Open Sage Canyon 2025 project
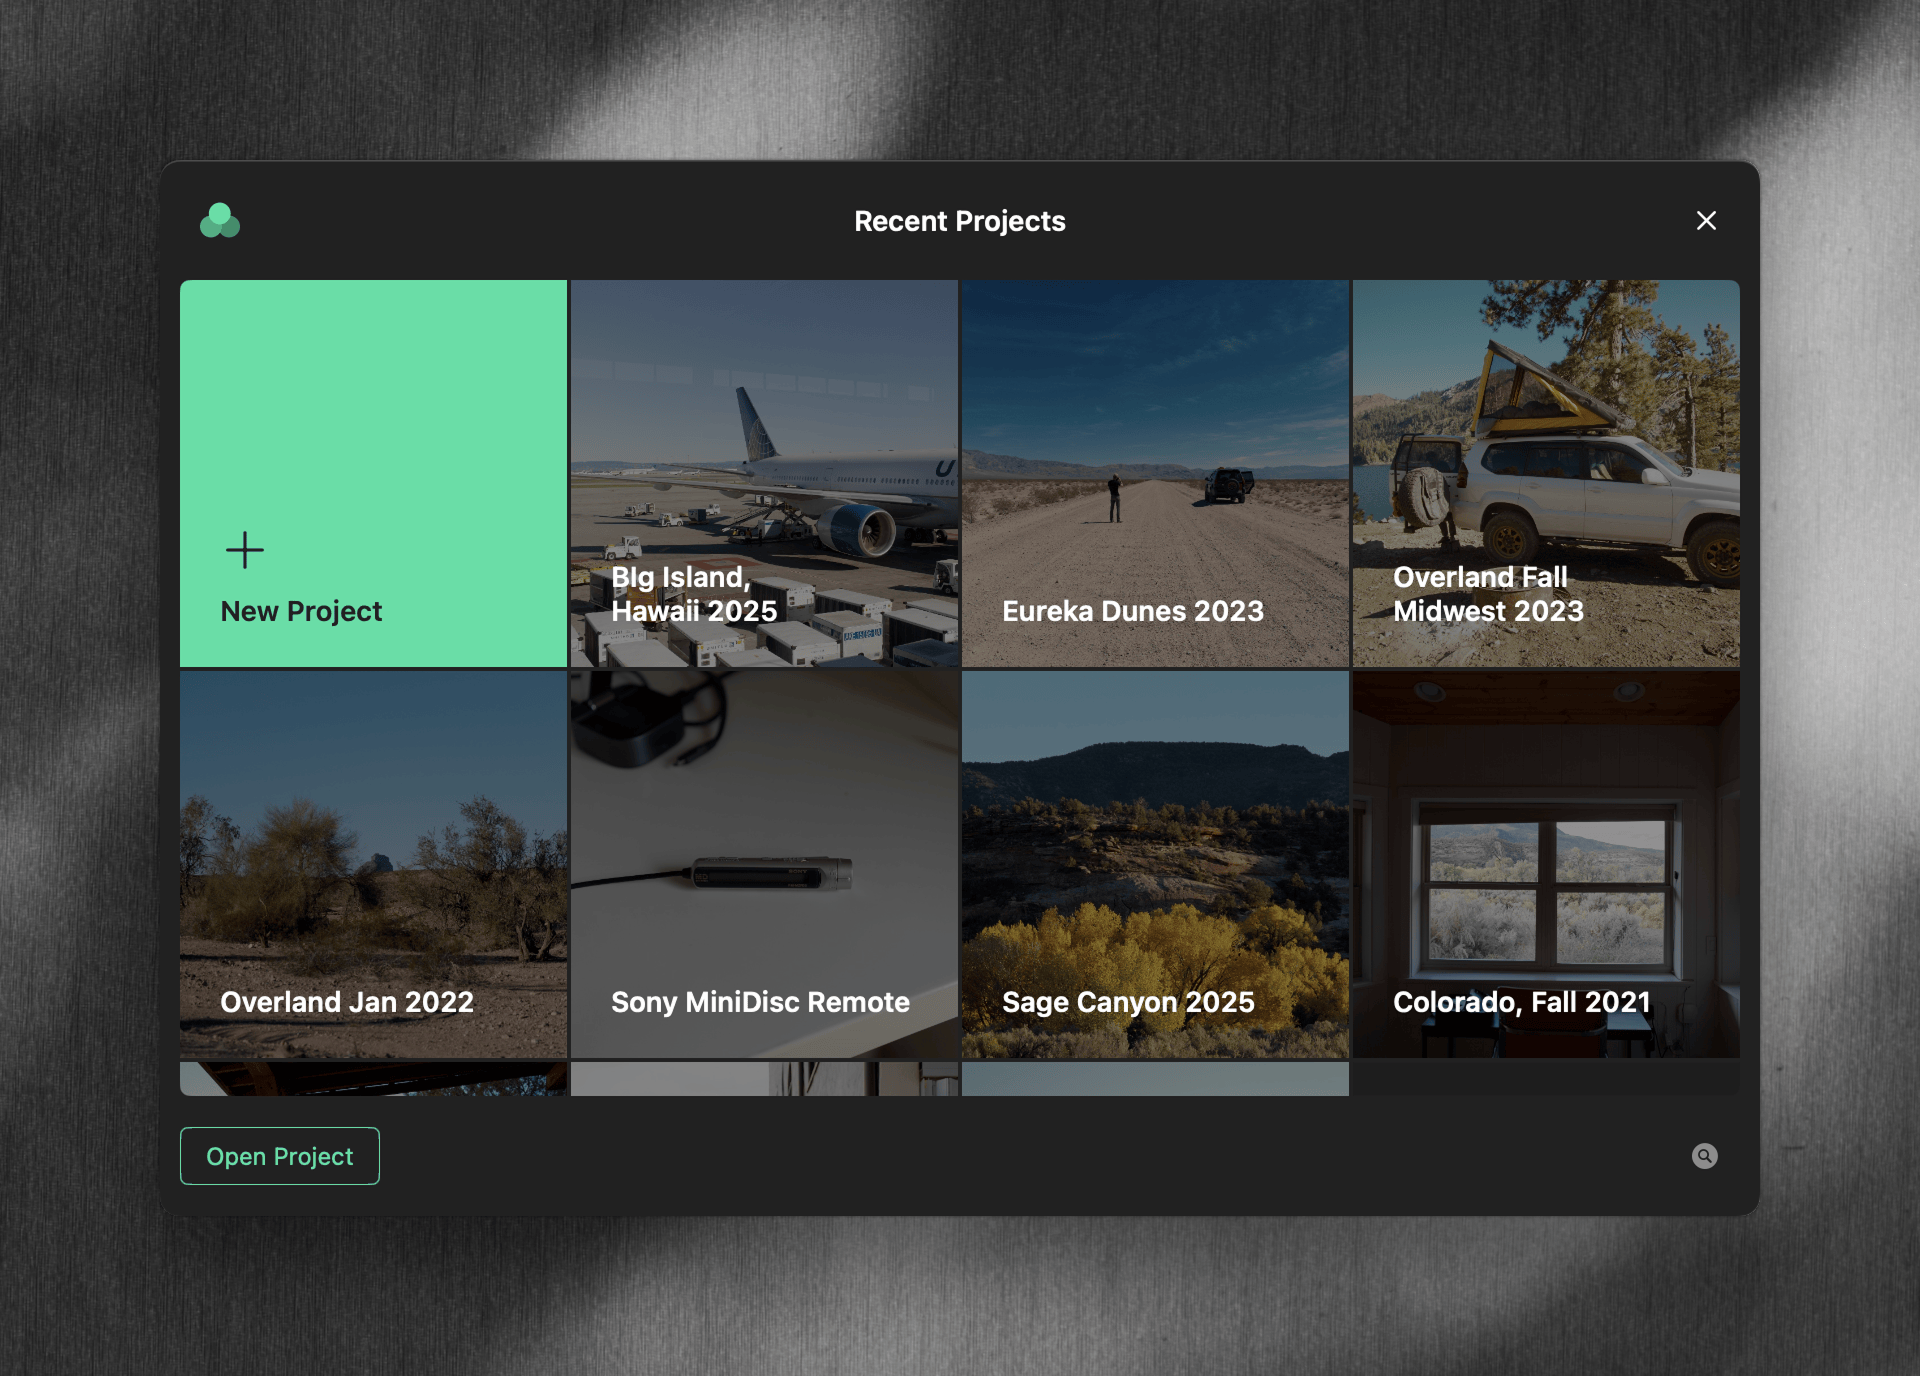The height and width of the screenshot is (1376, 1920). (1155, 864)
